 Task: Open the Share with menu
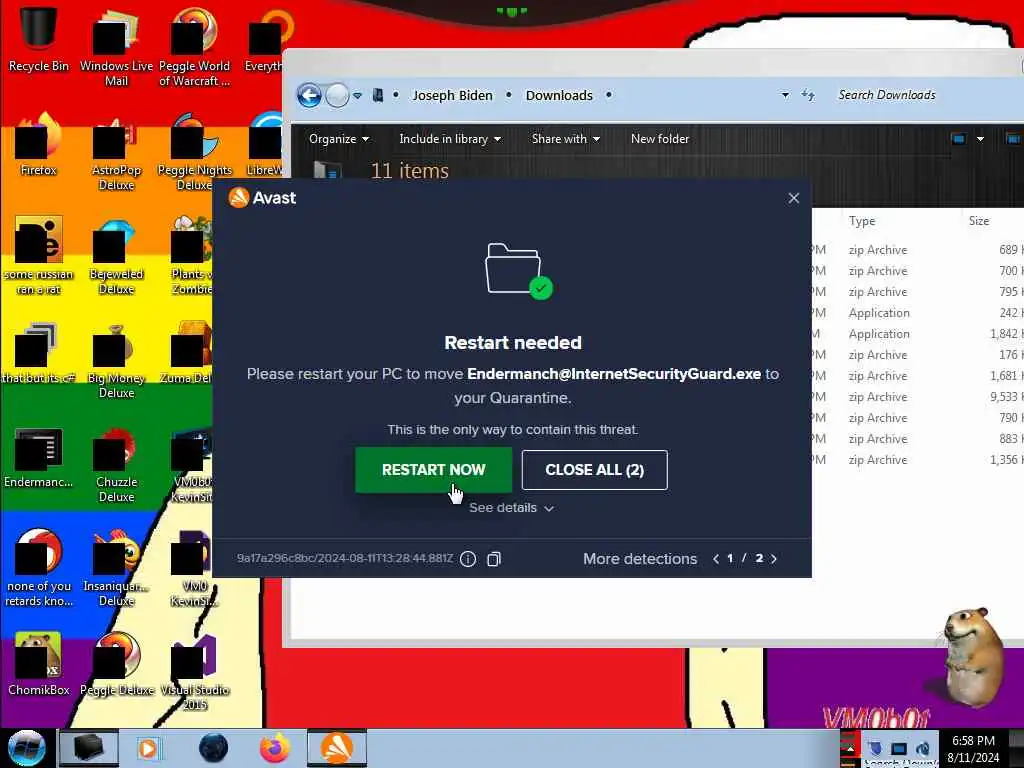pos(566,138)
